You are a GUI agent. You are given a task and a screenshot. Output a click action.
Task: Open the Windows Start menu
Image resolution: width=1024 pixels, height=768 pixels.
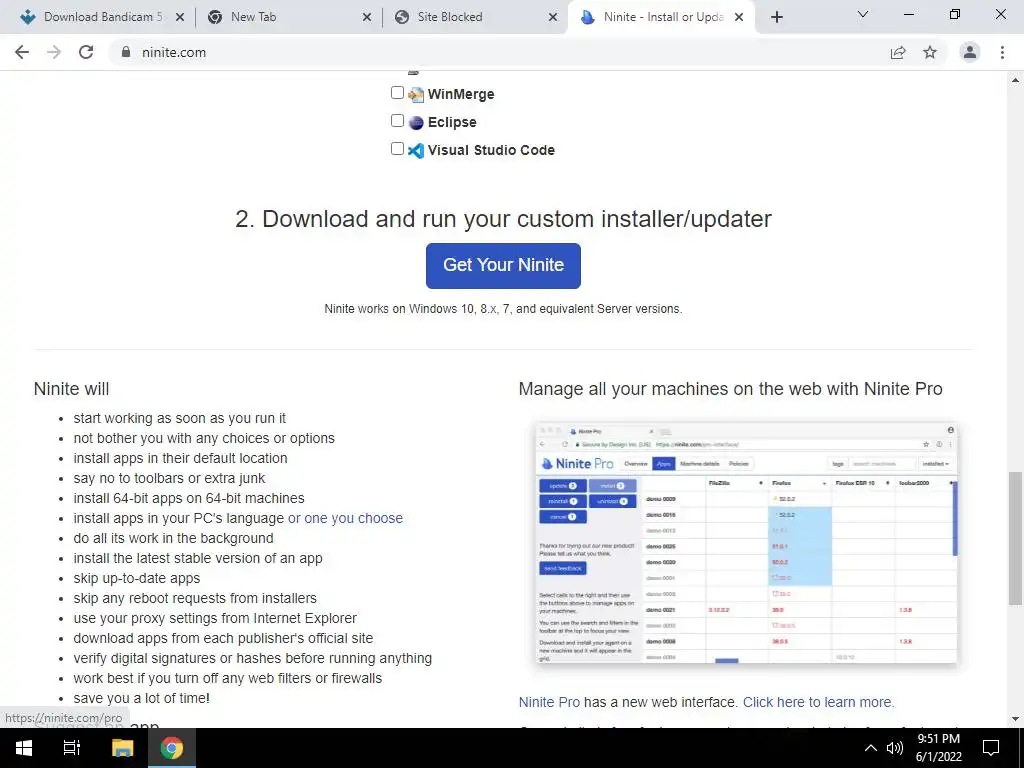tap(24, 748)
